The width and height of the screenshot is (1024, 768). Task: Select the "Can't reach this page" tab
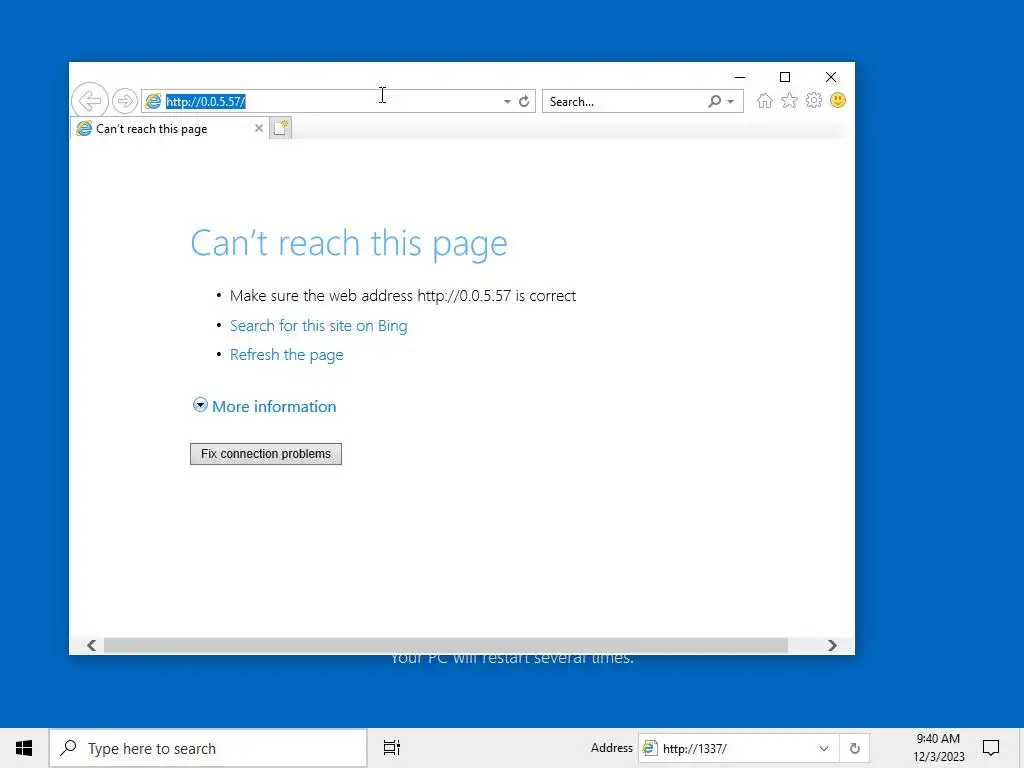170,129
